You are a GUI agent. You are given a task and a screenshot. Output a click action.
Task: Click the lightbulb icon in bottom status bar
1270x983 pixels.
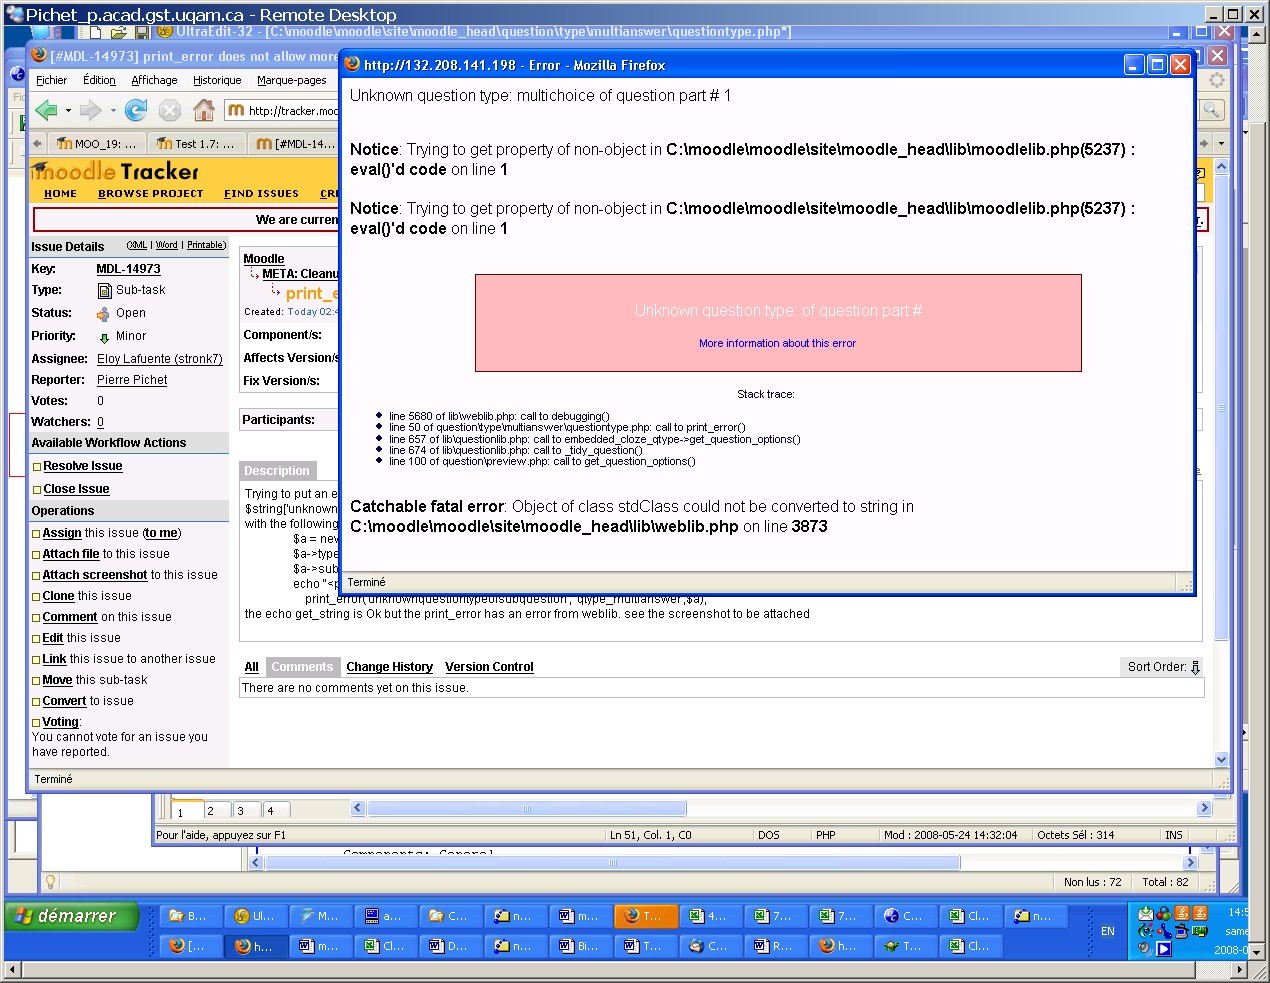point(50,882)
